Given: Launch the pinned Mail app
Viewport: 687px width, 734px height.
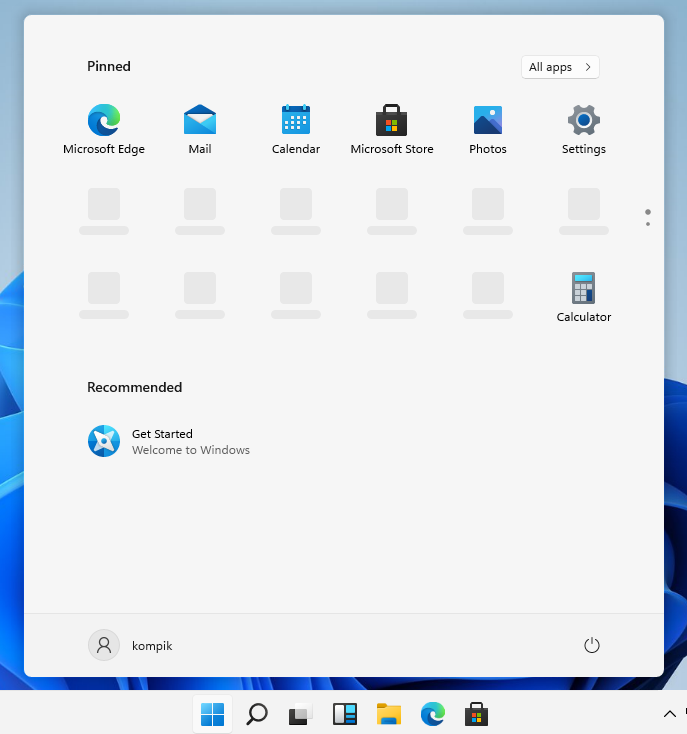Looking at the screenshot, I should [x=200, y=130].
